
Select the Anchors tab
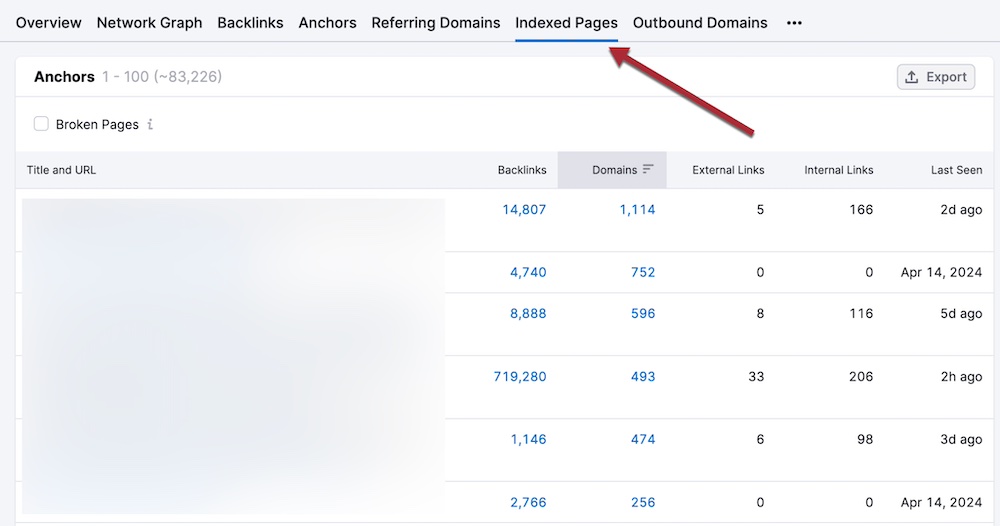coord(327,22)
